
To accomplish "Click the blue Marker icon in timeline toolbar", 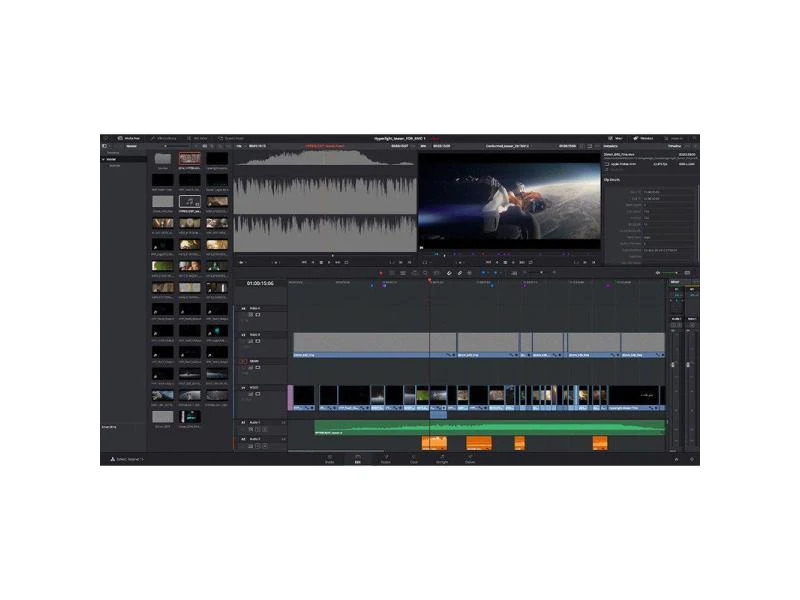I will pyautogui.click(x=495, y=273).
